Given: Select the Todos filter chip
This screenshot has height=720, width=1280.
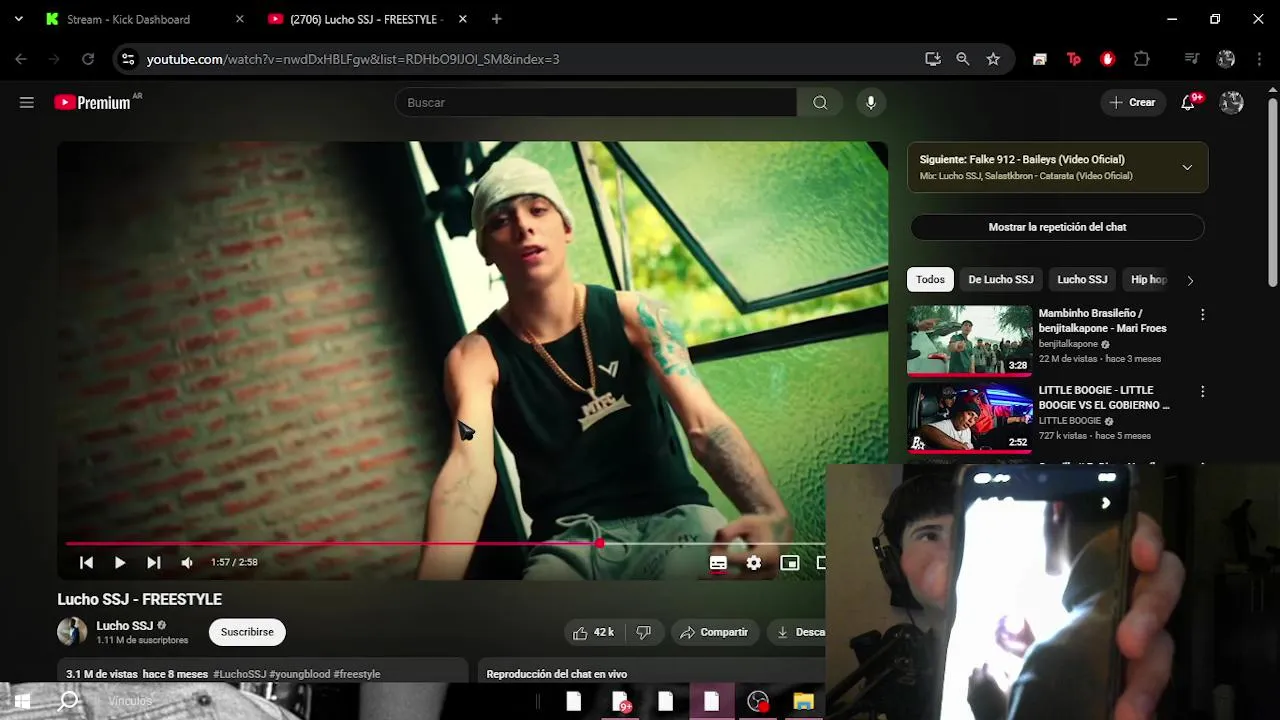Looking at the screenshot, I should (930, 280).
